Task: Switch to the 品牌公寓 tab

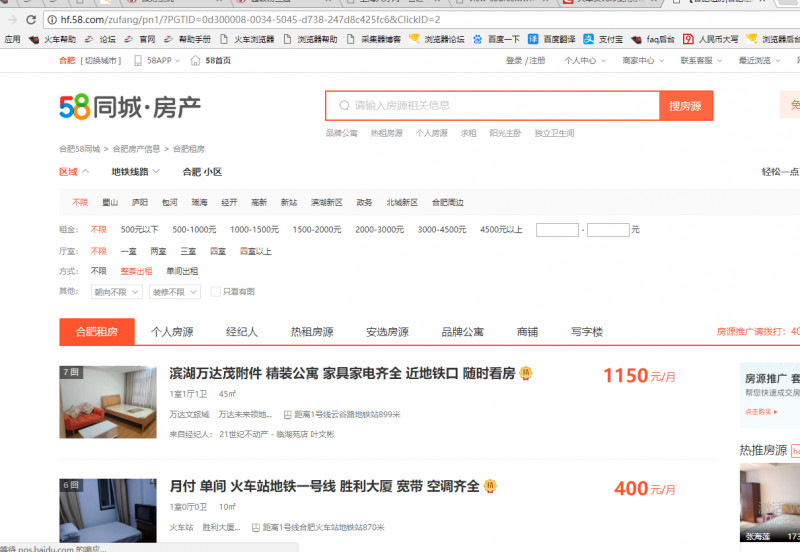Action: [x=463, y=332]
